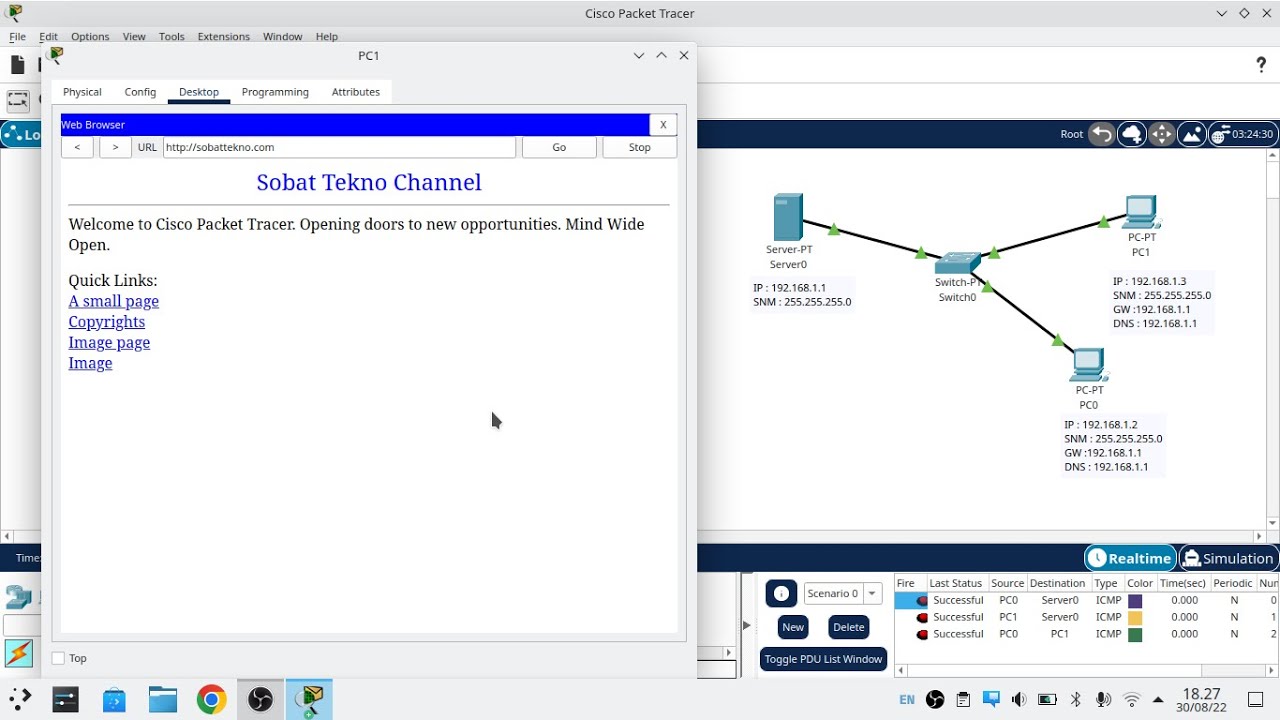Open the application launcher in the taskbar
The image size is (1280, 720).
coord(19,698)
